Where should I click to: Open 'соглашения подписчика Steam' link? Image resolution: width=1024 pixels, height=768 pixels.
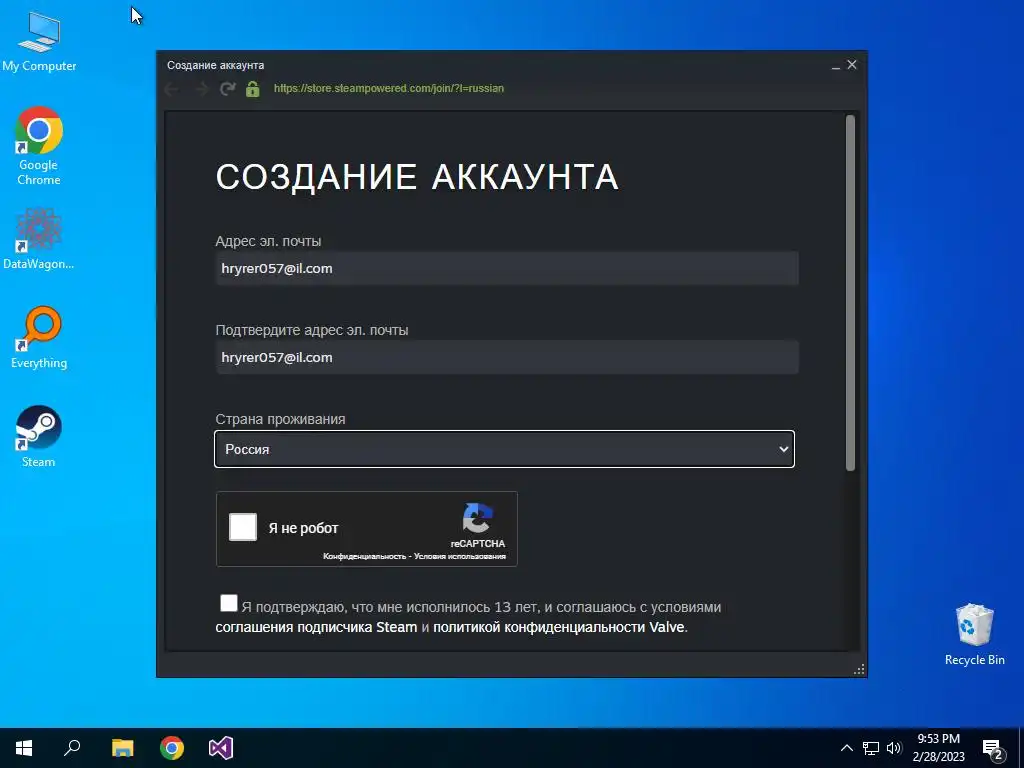click(x=316, y=627)
